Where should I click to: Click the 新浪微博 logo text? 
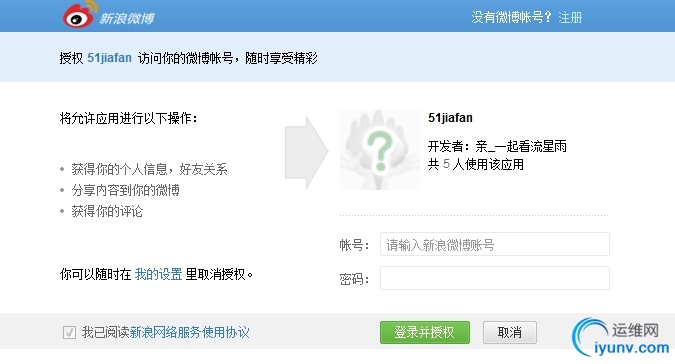pyautogui.click(x=127, y=18)
